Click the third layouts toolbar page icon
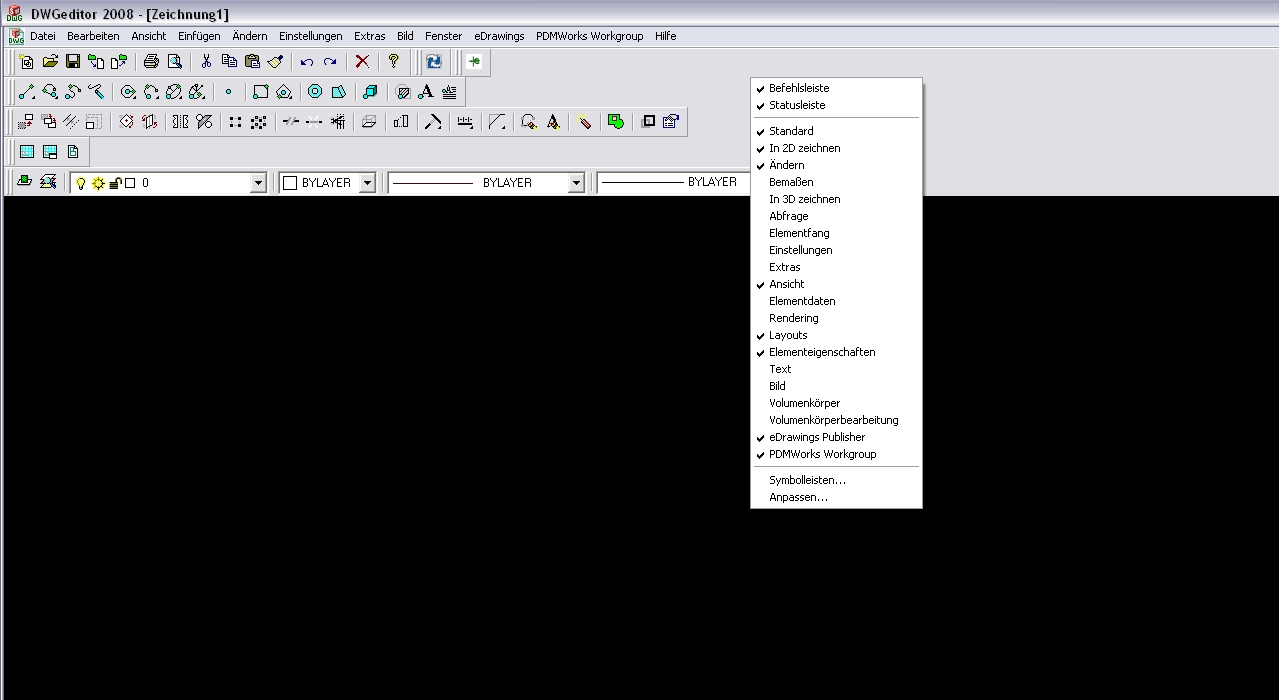The image size is (1279, 700). [x=73, y=152]
